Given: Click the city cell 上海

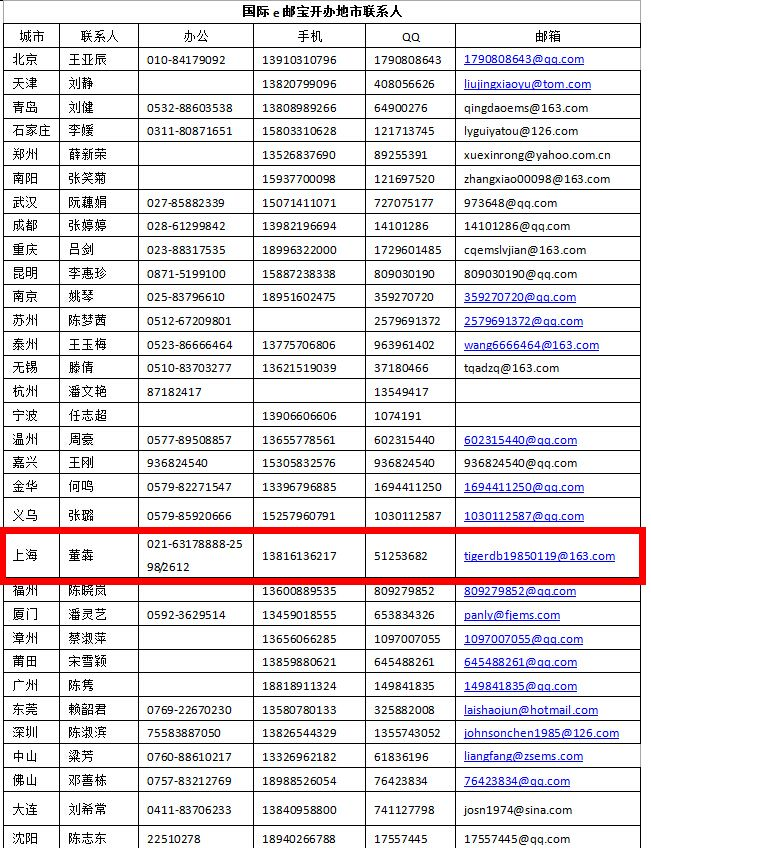Looking at the screenshot, I should (x=25, y=555).
